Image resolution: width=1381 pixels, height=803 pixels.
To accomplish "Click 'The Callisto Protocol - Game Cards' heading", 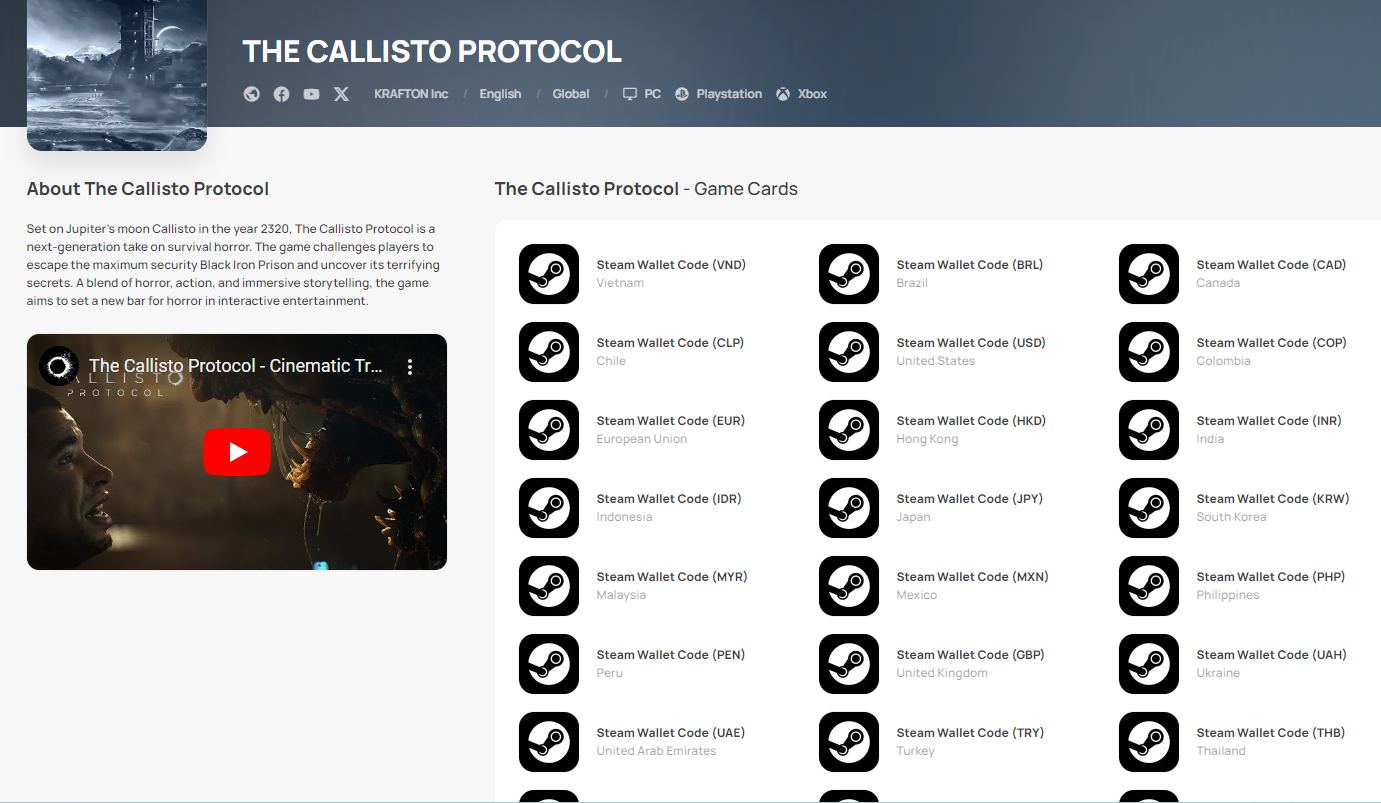I will click(x=646, y=189).
